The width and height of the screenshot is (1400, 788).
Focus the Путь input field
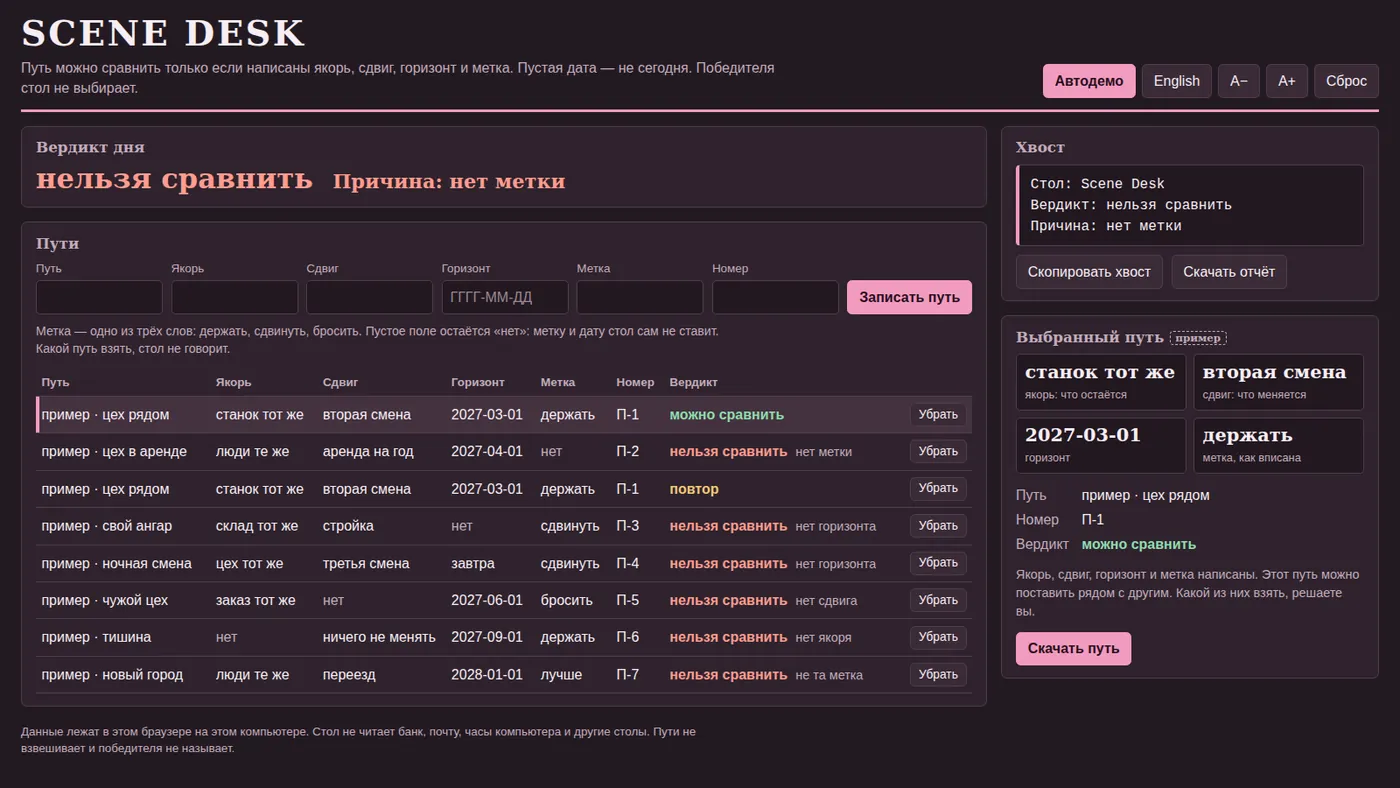[x=99, y=297]
